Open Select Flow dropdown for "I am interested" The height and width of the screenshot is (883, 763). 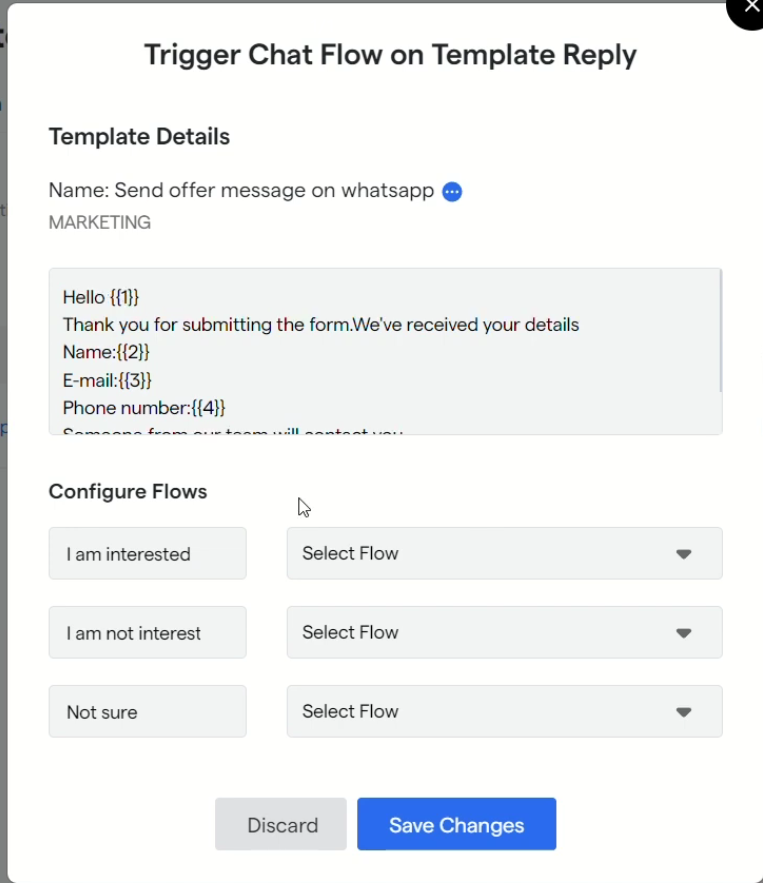504,553
